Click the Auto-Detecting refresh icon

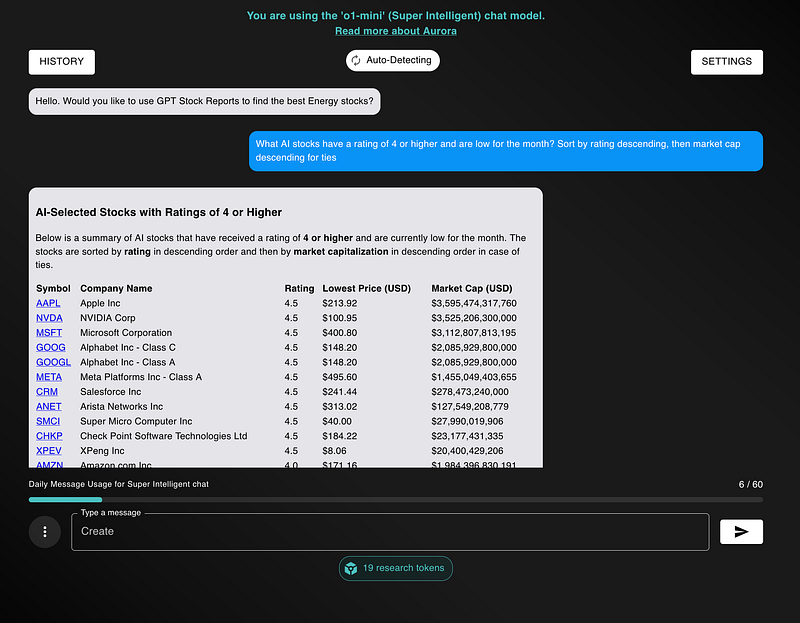356,60
